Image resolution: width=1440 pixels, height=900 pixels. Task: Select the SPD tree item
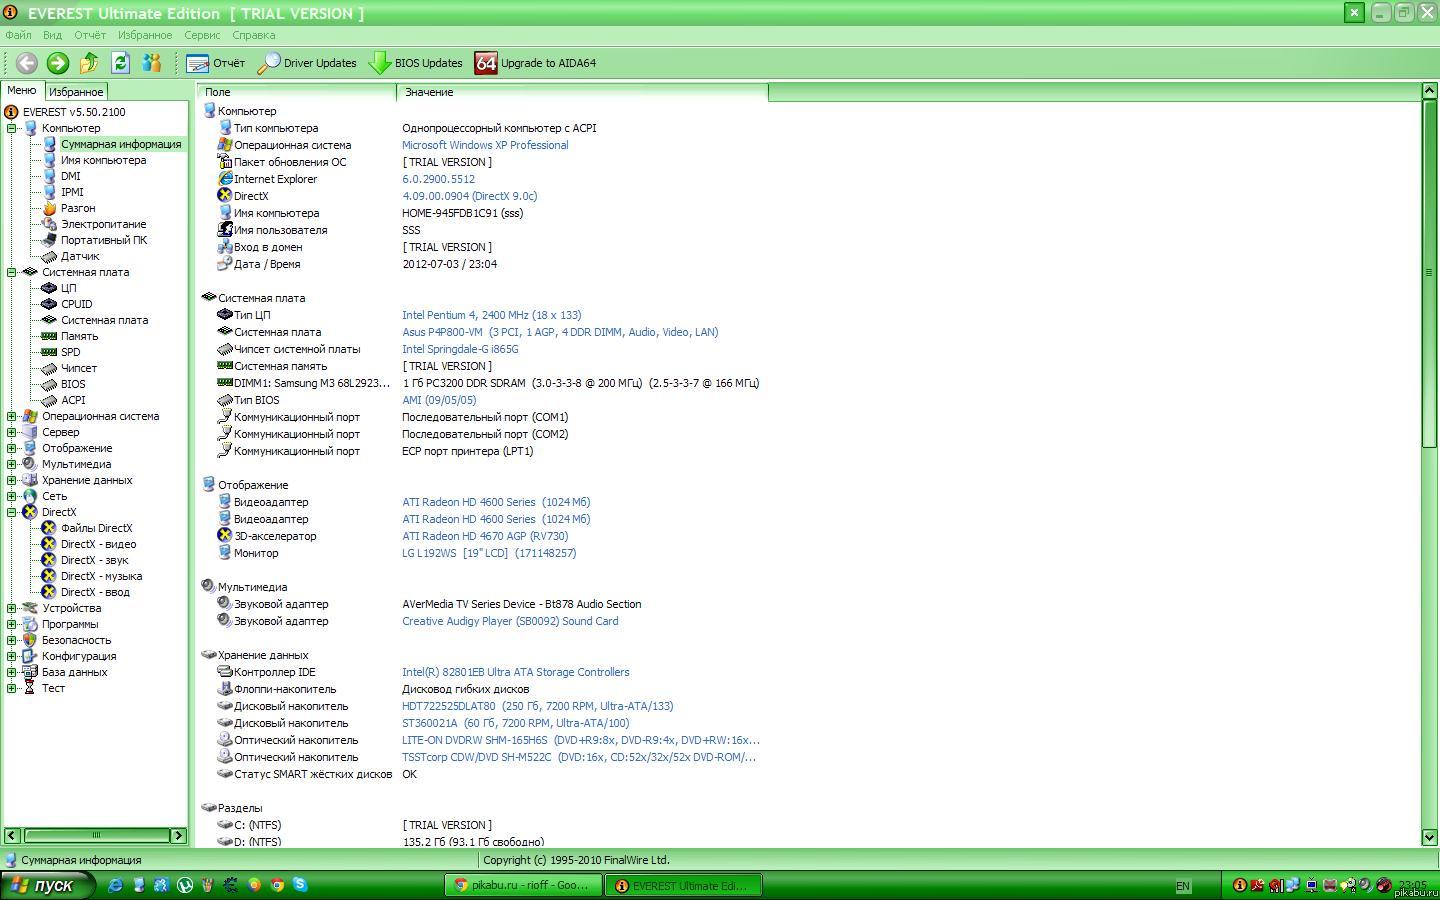click(x=70, y=352)
